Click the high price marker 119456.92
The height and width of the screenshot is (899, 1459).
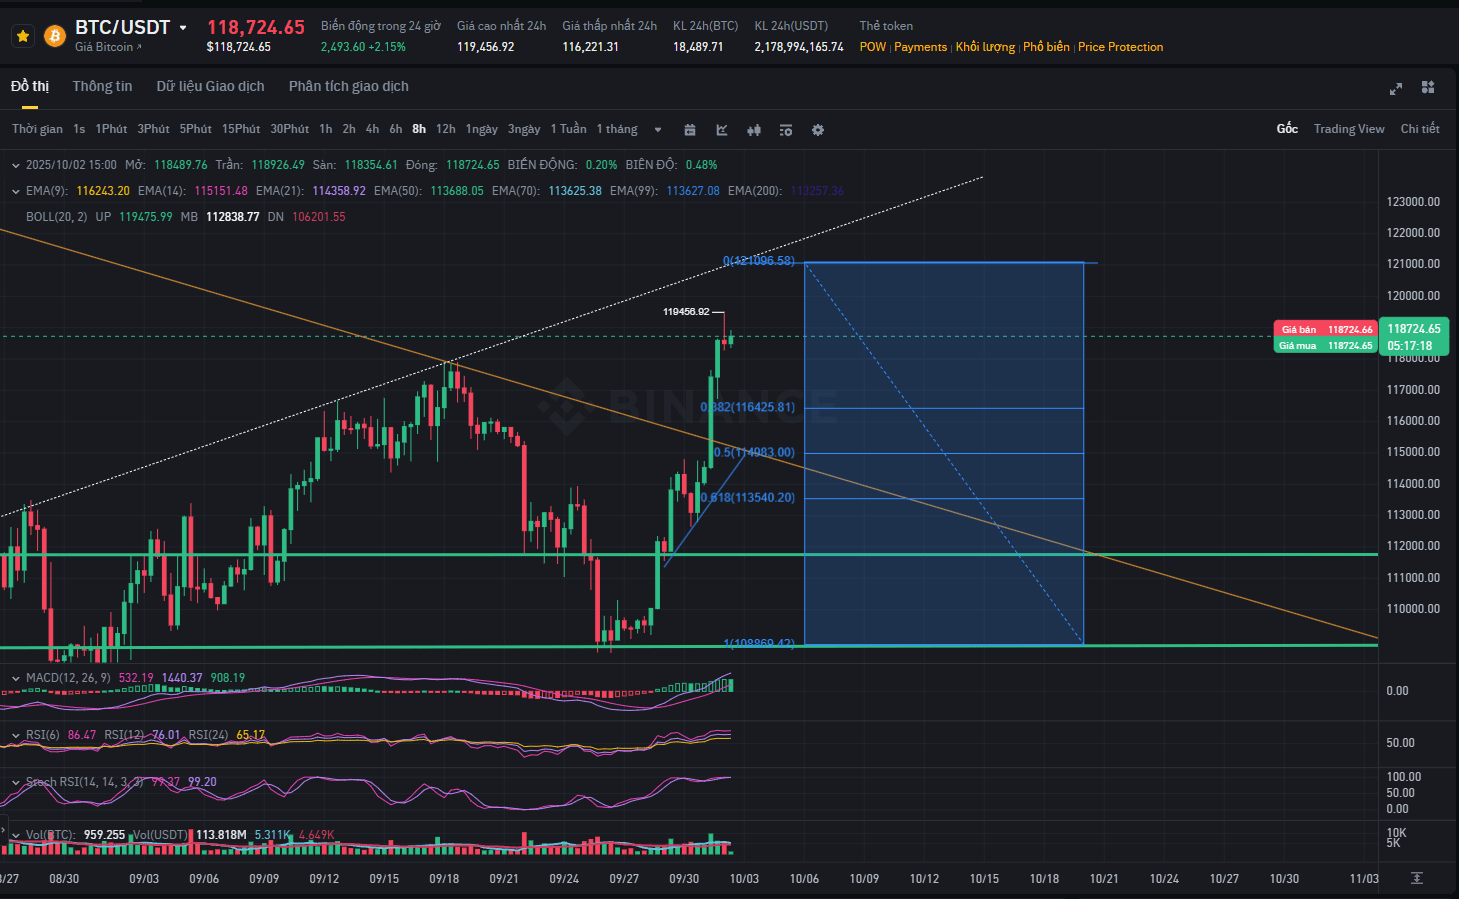click(686, 312)
